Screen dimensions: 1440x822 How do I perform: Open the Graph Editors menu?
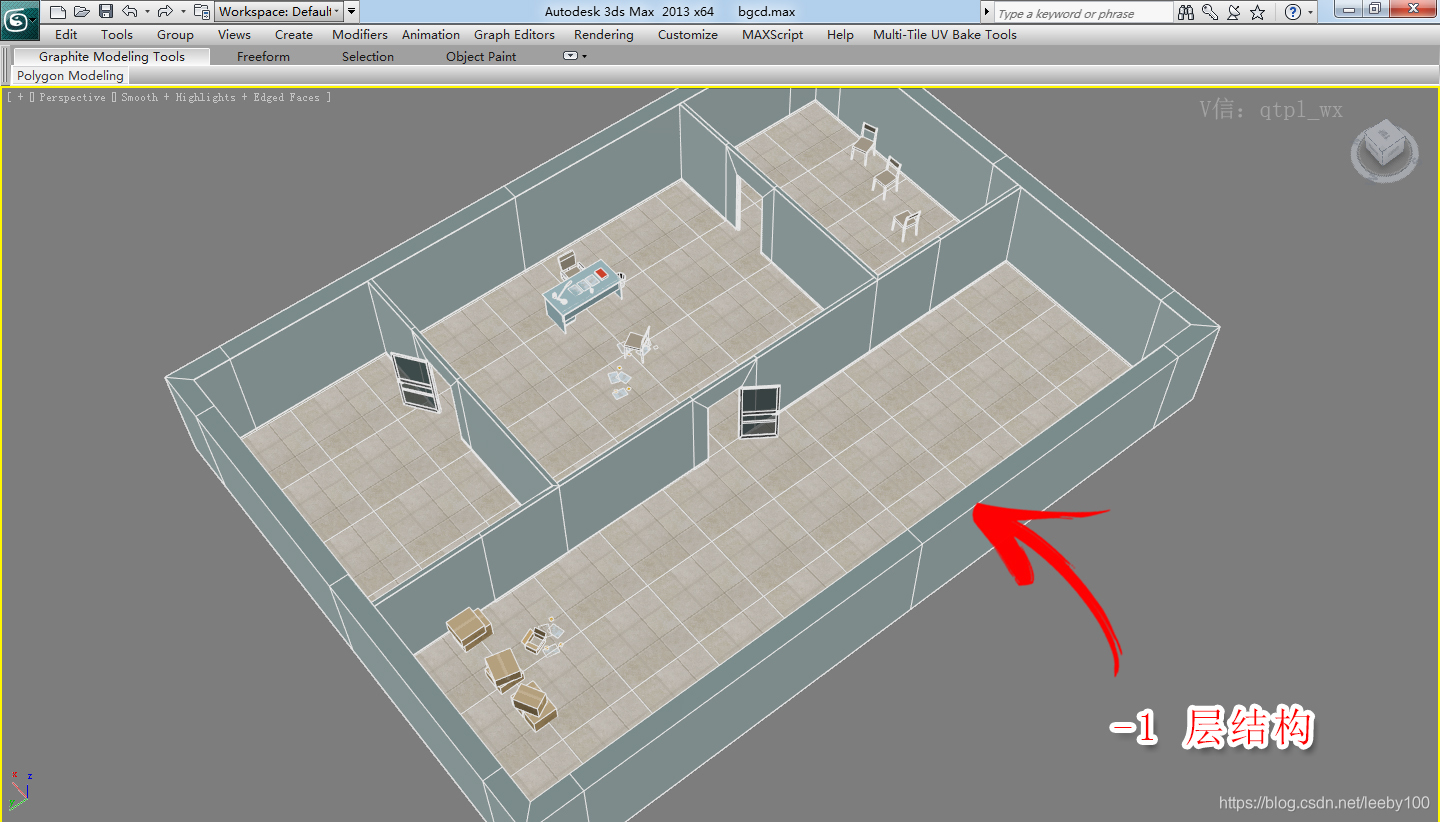pyautogui.click(x=514, y=34)
